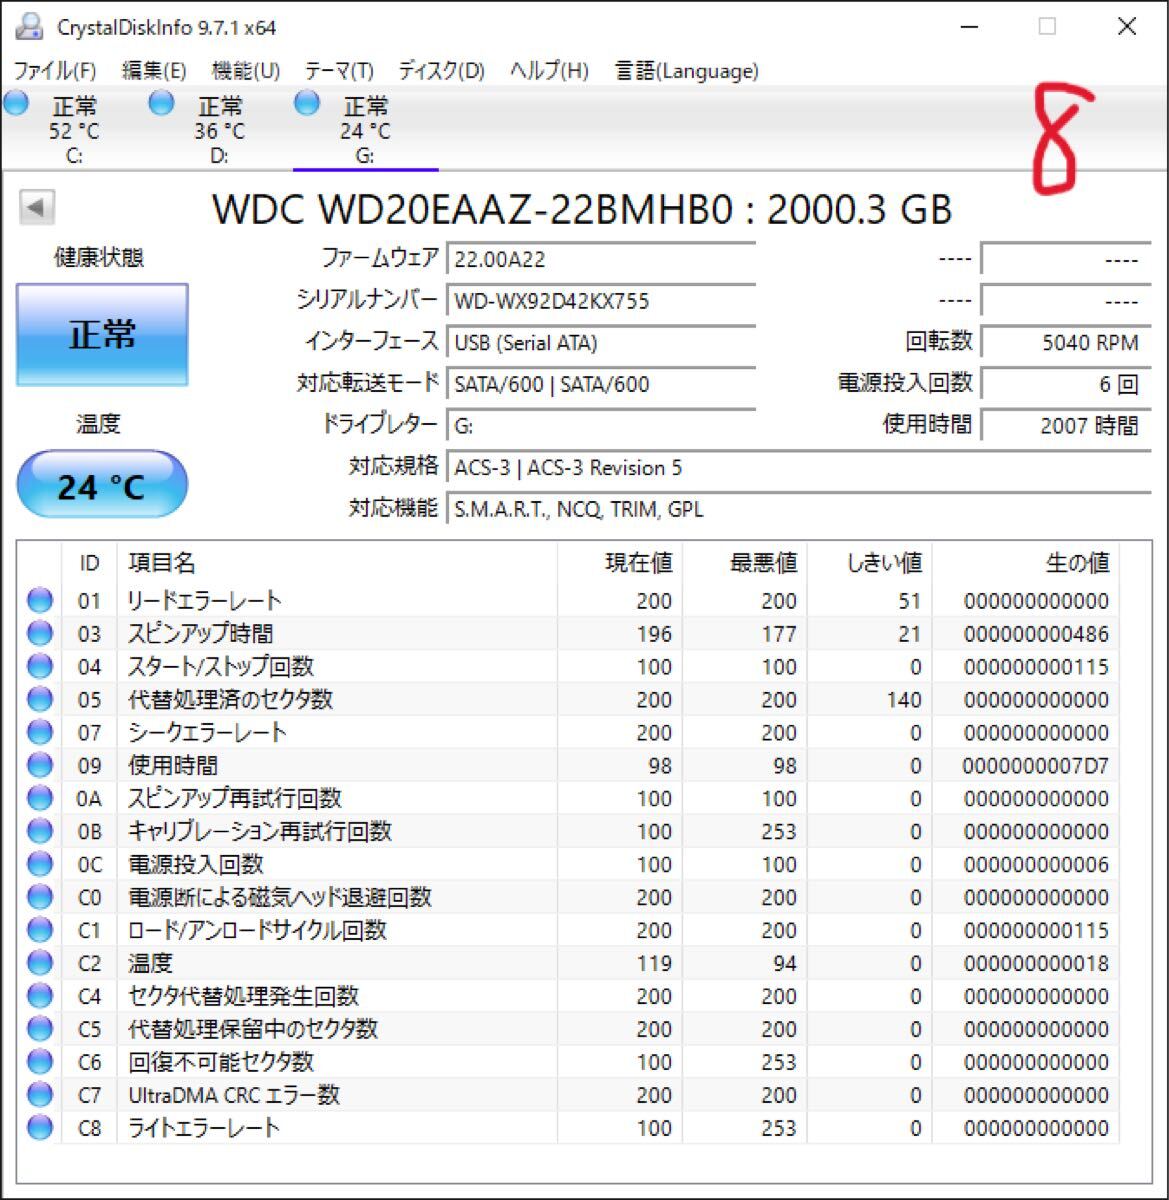Click the CrystalDiskInfo app icon in title bar

point(30,27)
